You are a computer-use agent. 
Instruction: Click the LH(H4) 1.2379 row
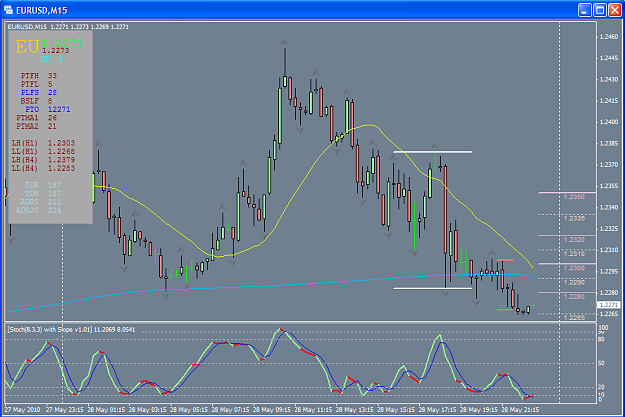(x=43, y=159)
